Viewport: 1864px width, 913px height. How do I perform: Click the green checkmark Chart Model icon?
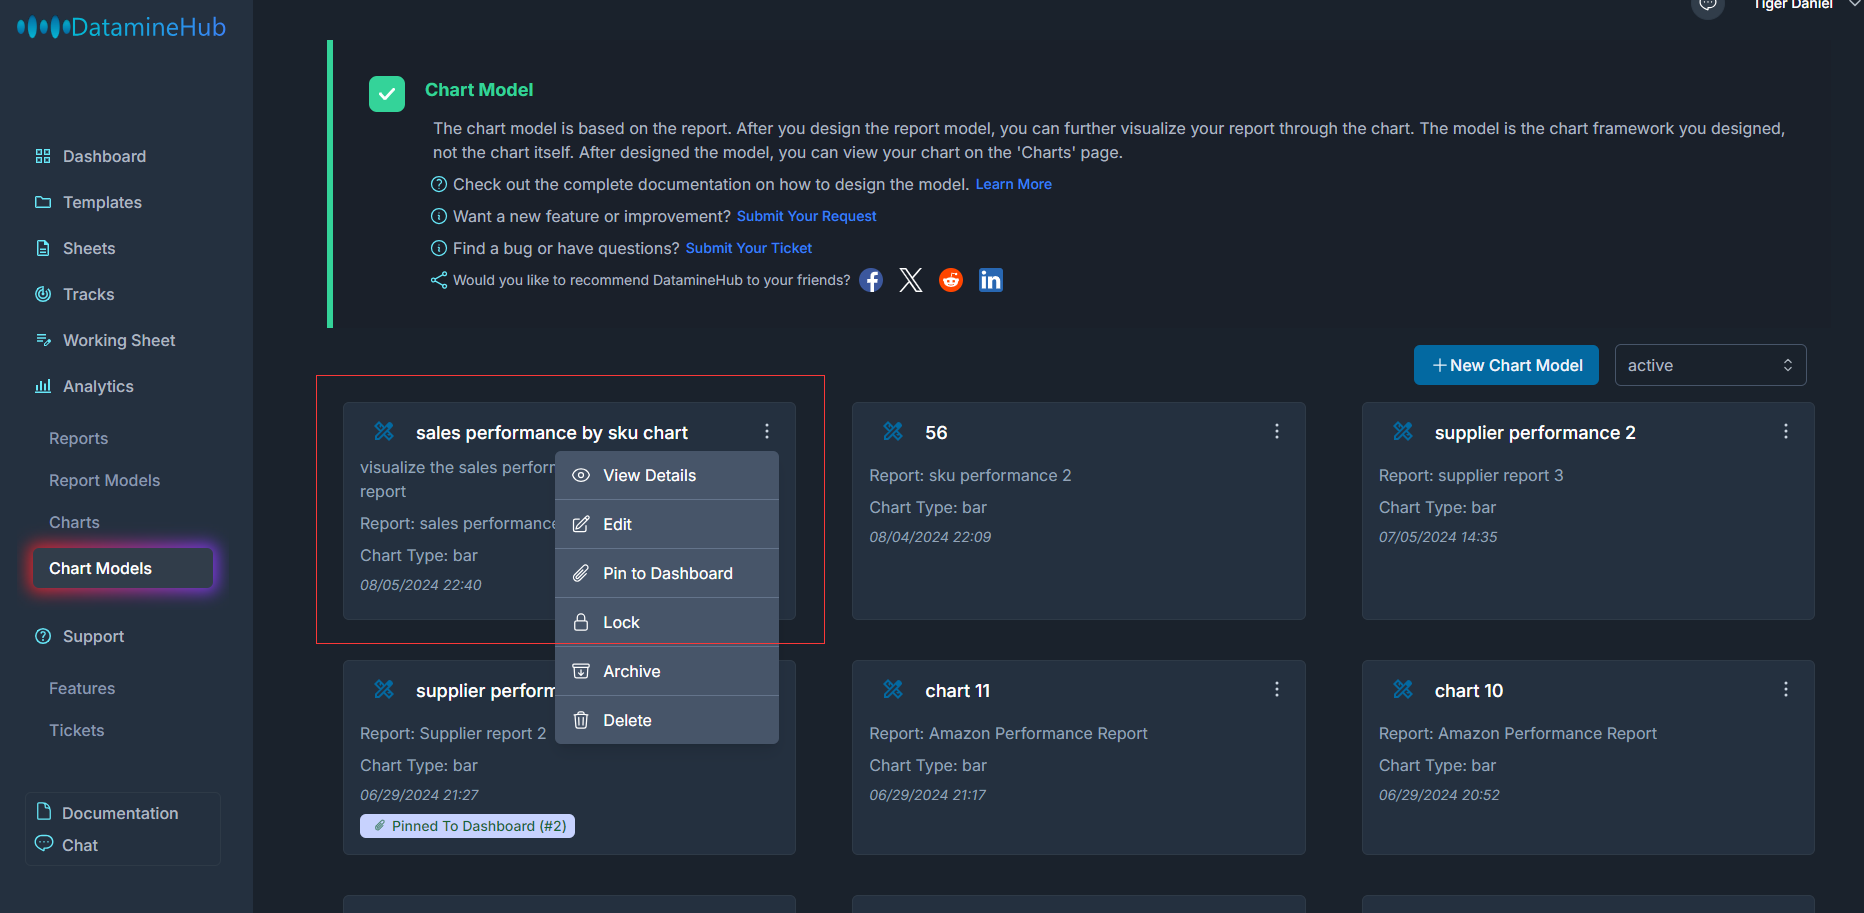point(387,94)
